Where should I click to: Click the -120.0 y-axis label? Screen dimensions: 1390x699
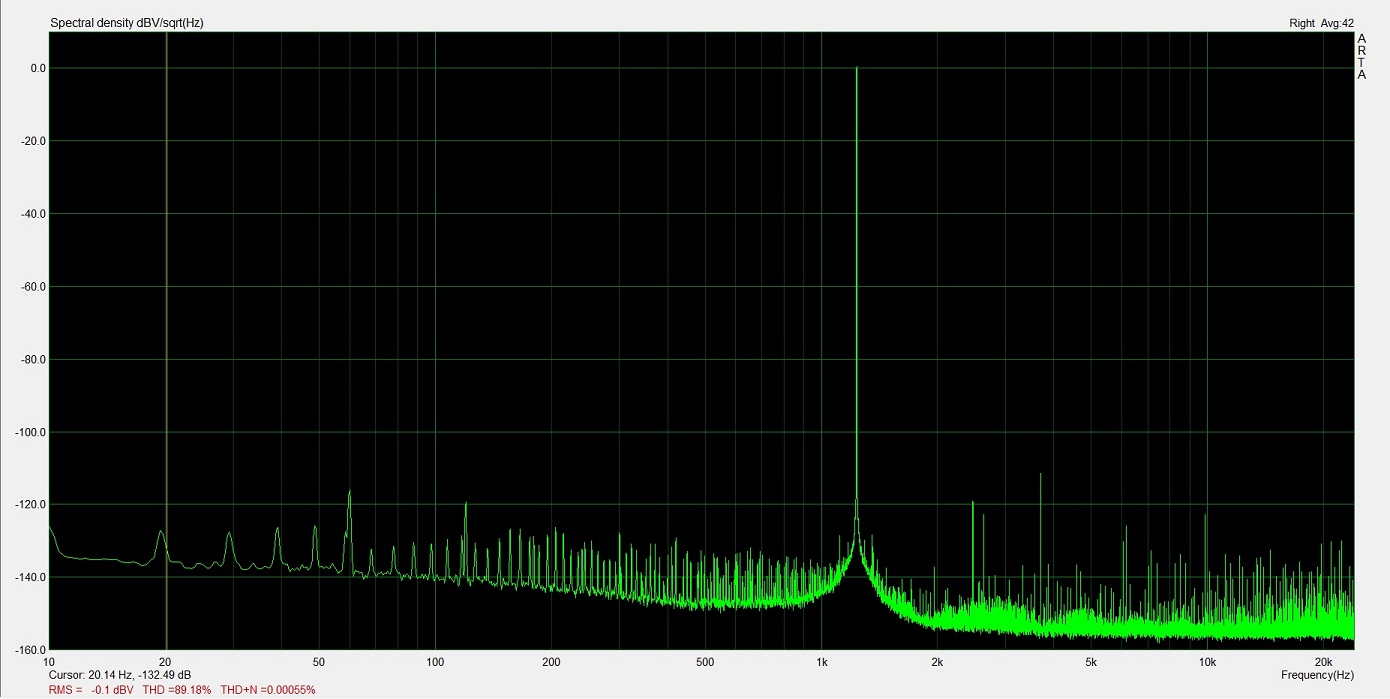tap(30, 505)
